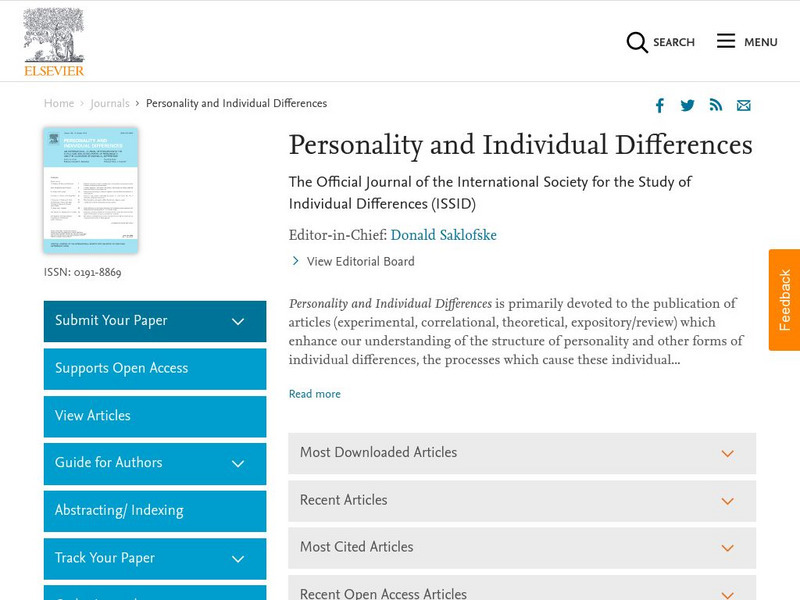
Task: Click the journal title heading
Action: pyautogui.click(x=520, y=145)
